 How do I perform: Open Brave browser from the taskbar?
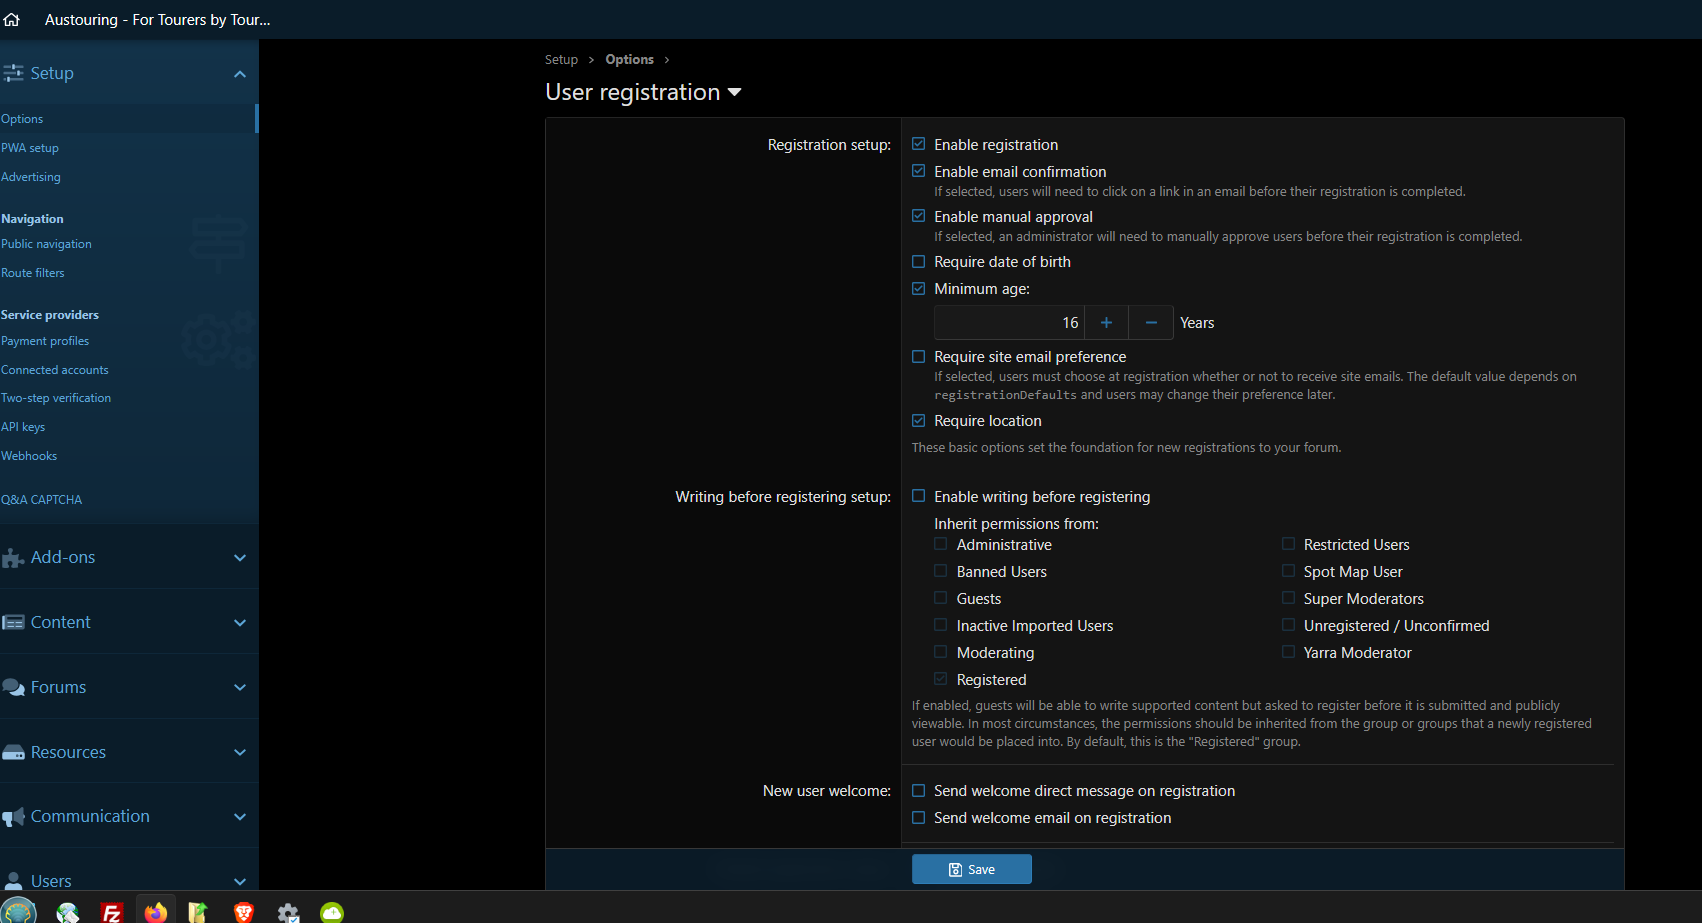(x=243, y=911)
